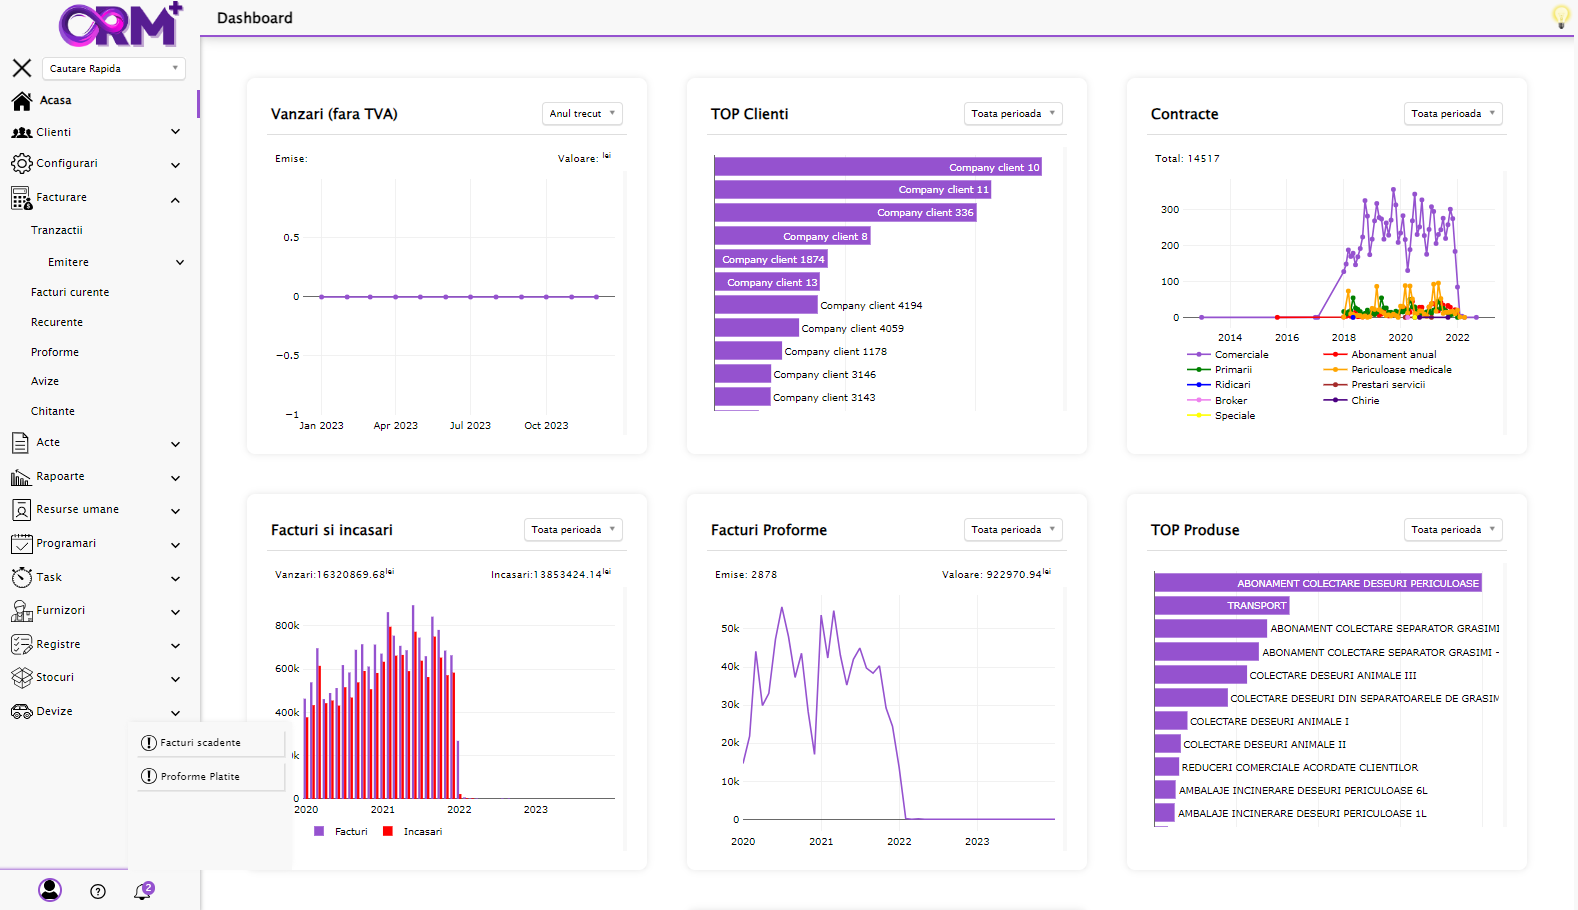Click the Acasa home icon
The width and height of the screenshot is (1578, 910).
pyautogui.click(x=22, y=100)
